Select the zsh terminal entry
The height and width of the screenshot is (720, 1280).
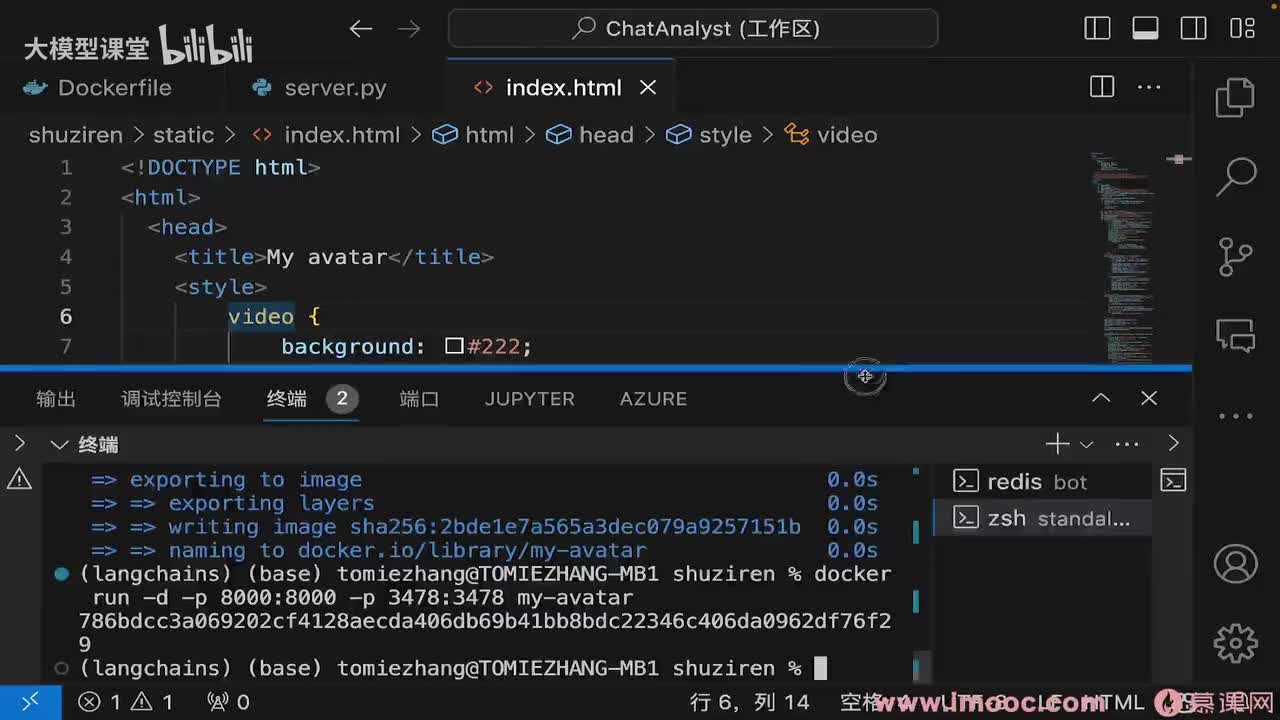(1042, 518)
